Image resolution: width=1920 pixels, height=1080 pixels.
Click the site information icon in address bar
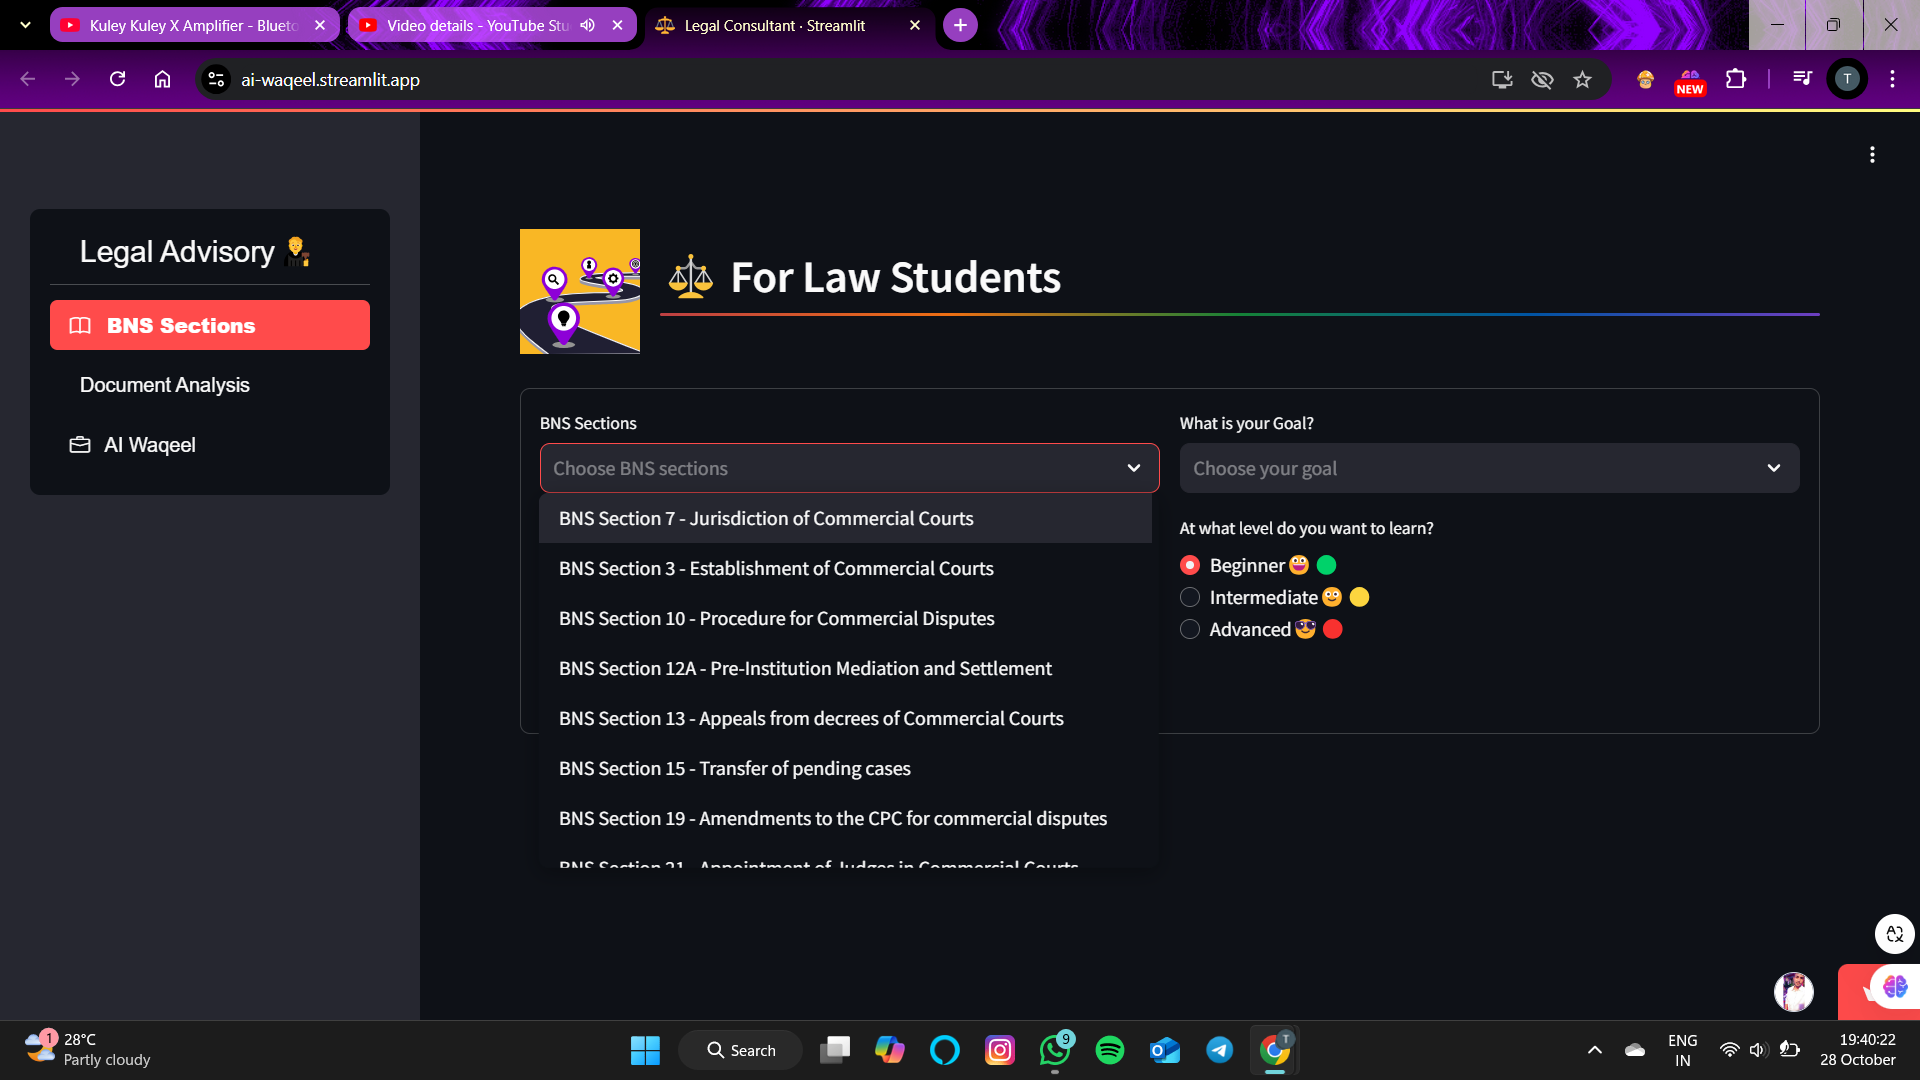coord(216,80)
